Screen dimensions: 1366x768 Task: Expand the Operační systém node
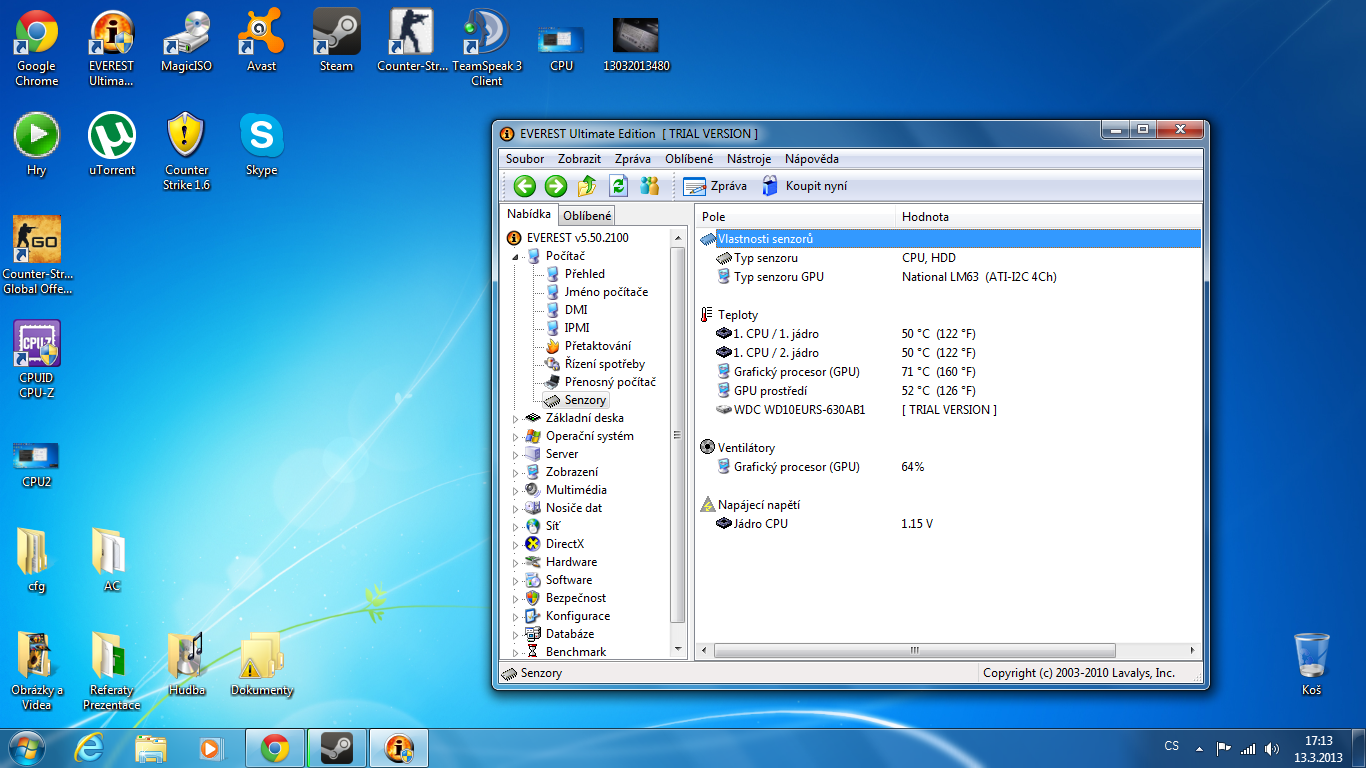tap(517, 437)
